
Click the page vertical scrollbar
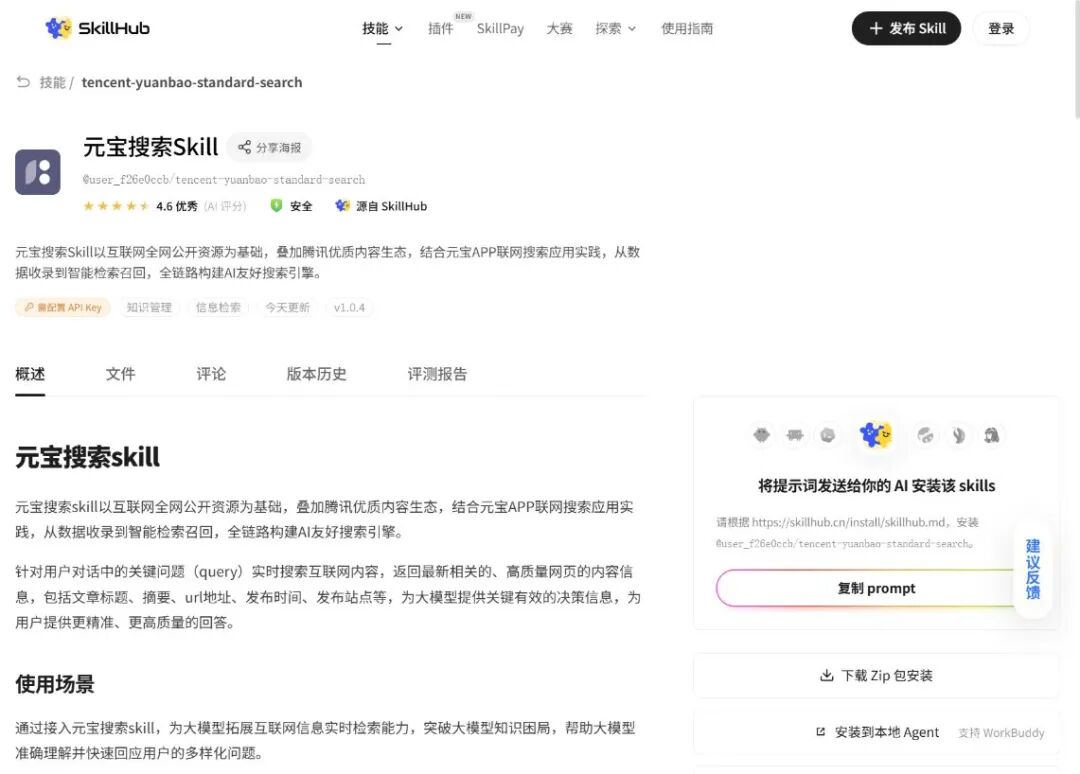point(1077,62)
